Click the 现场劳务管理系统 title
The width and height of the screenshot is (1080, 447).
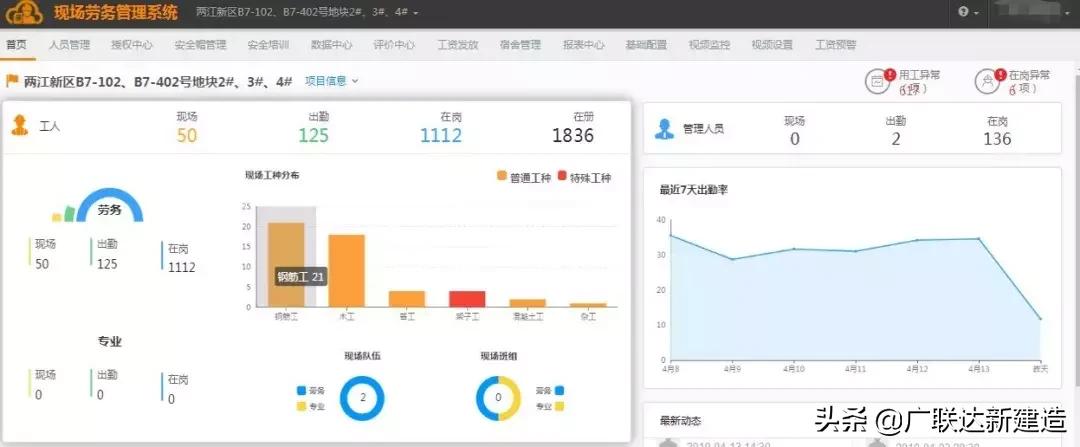pos(116,12)
